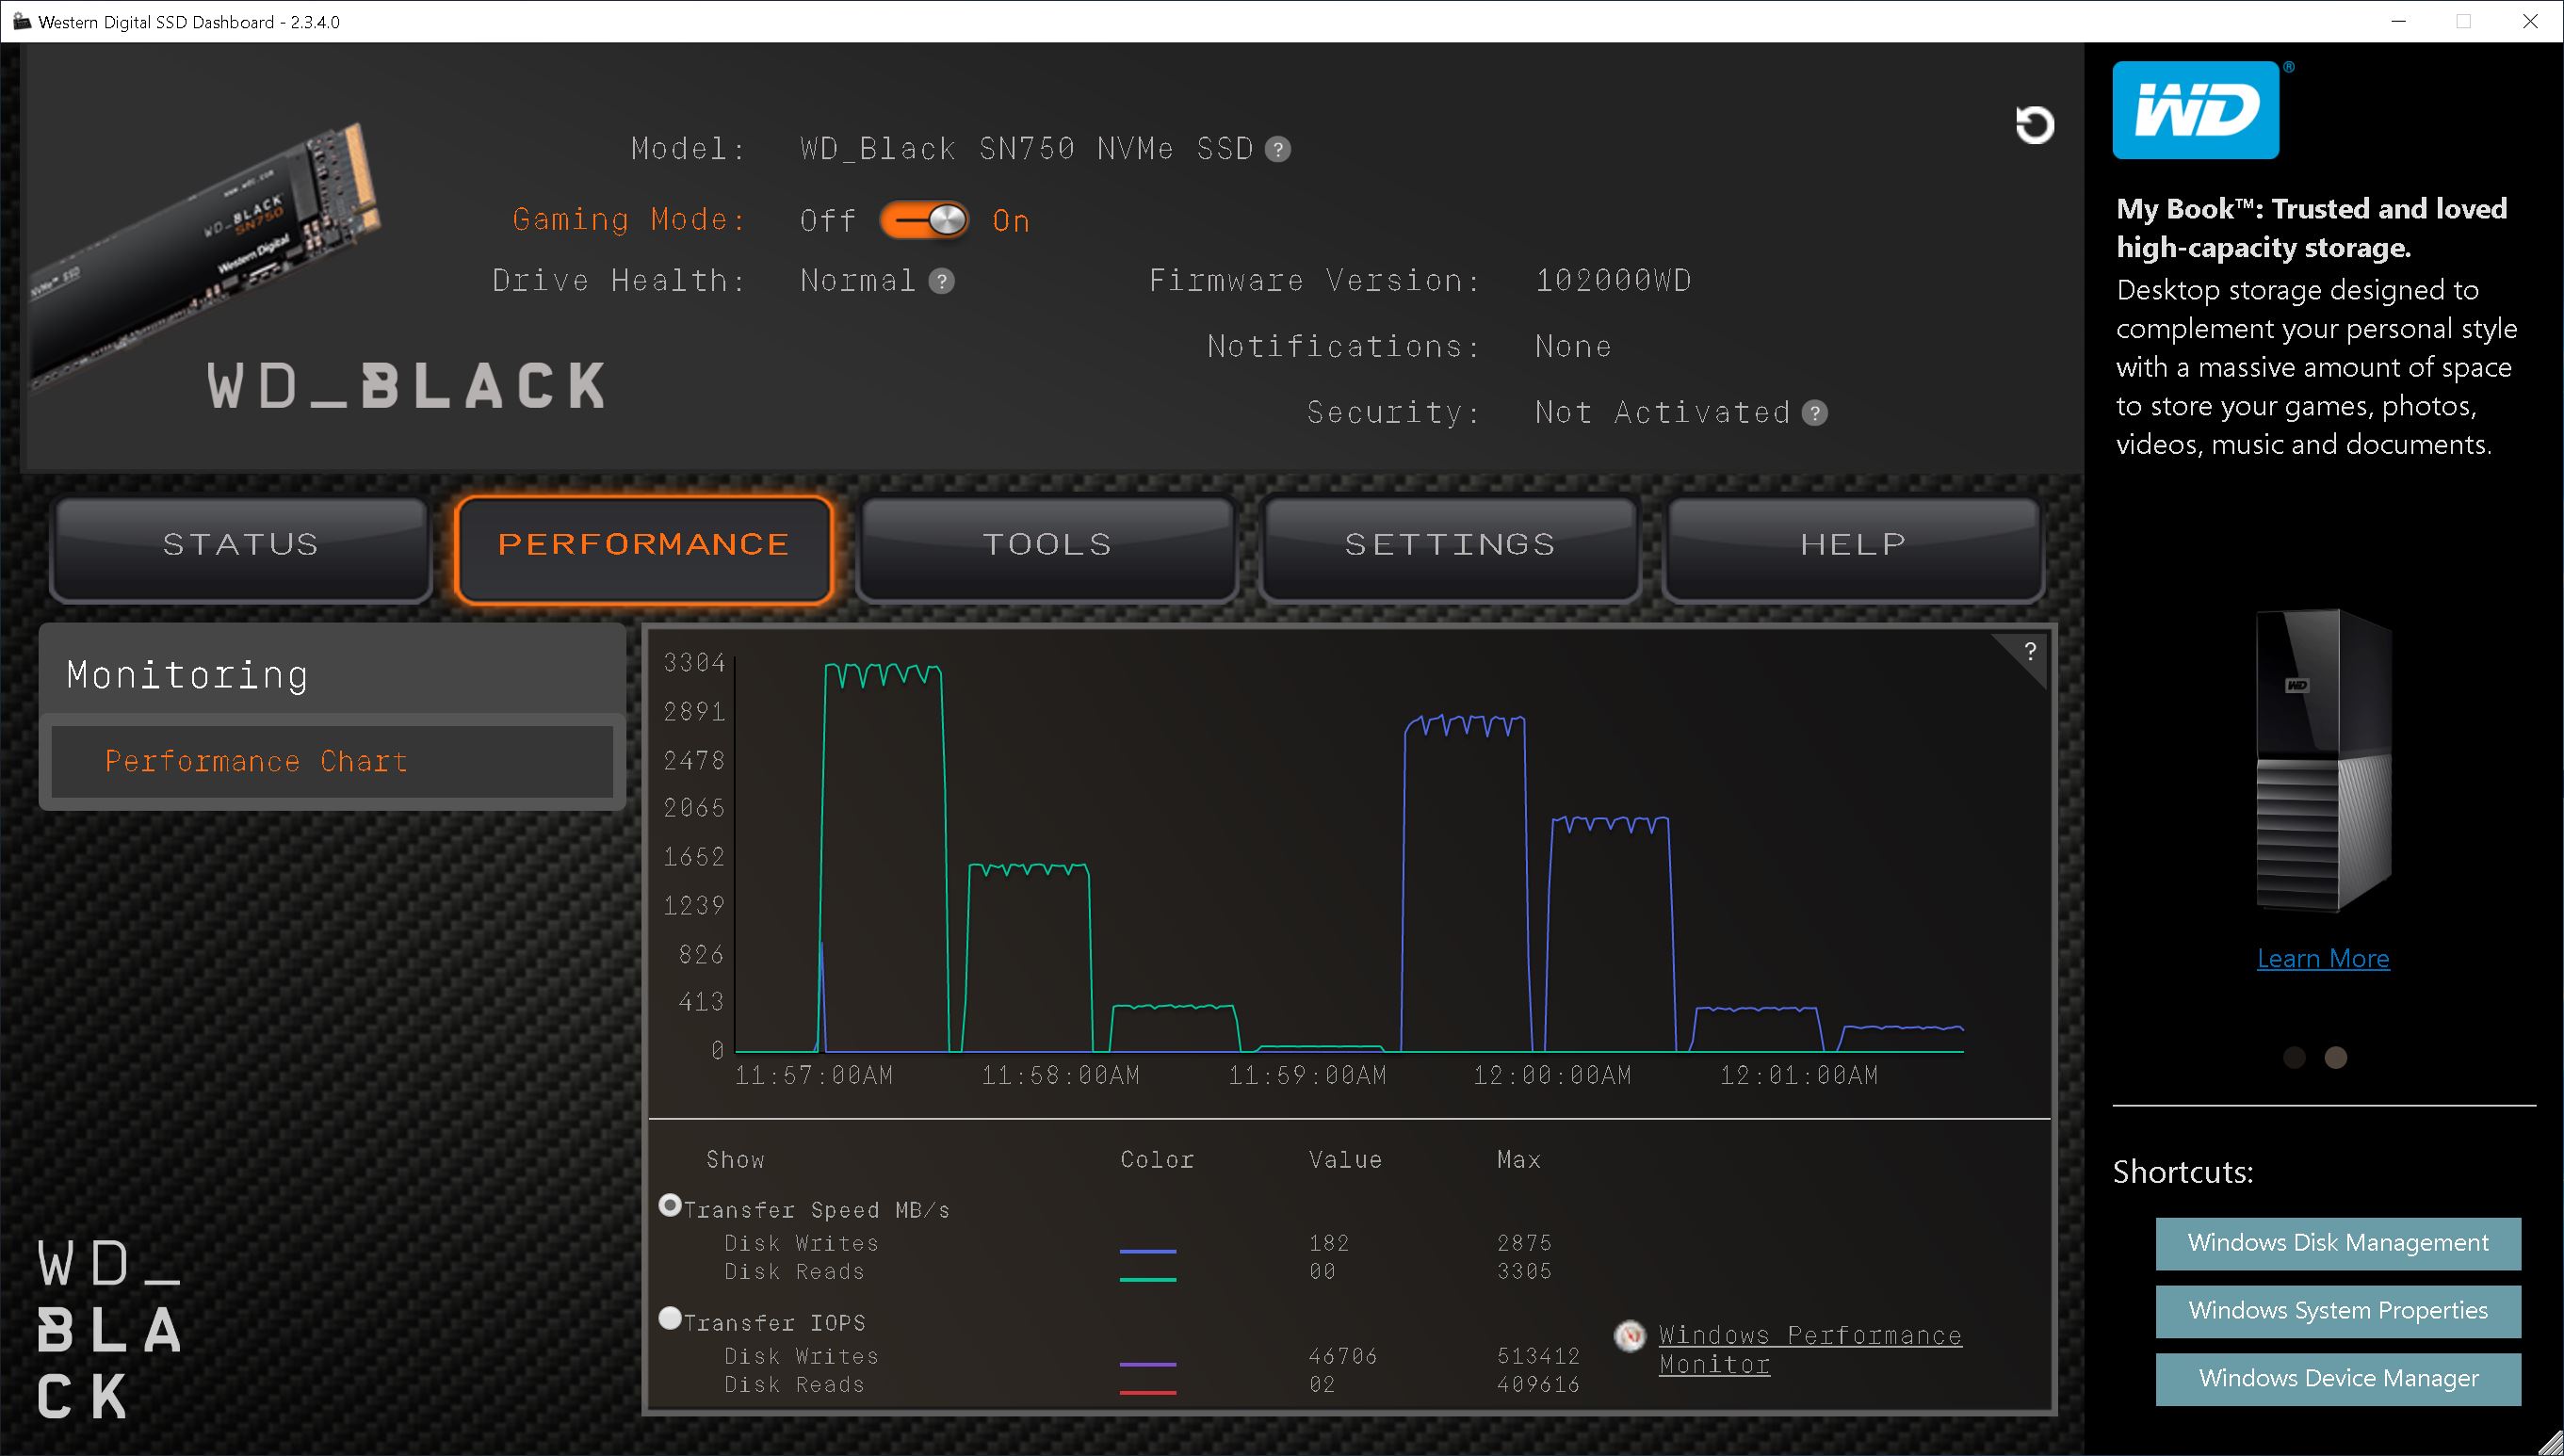Click the 12:00:00AM time axis label
Viewport: 2564px width, 1456px height.
pos(1552,1076)
